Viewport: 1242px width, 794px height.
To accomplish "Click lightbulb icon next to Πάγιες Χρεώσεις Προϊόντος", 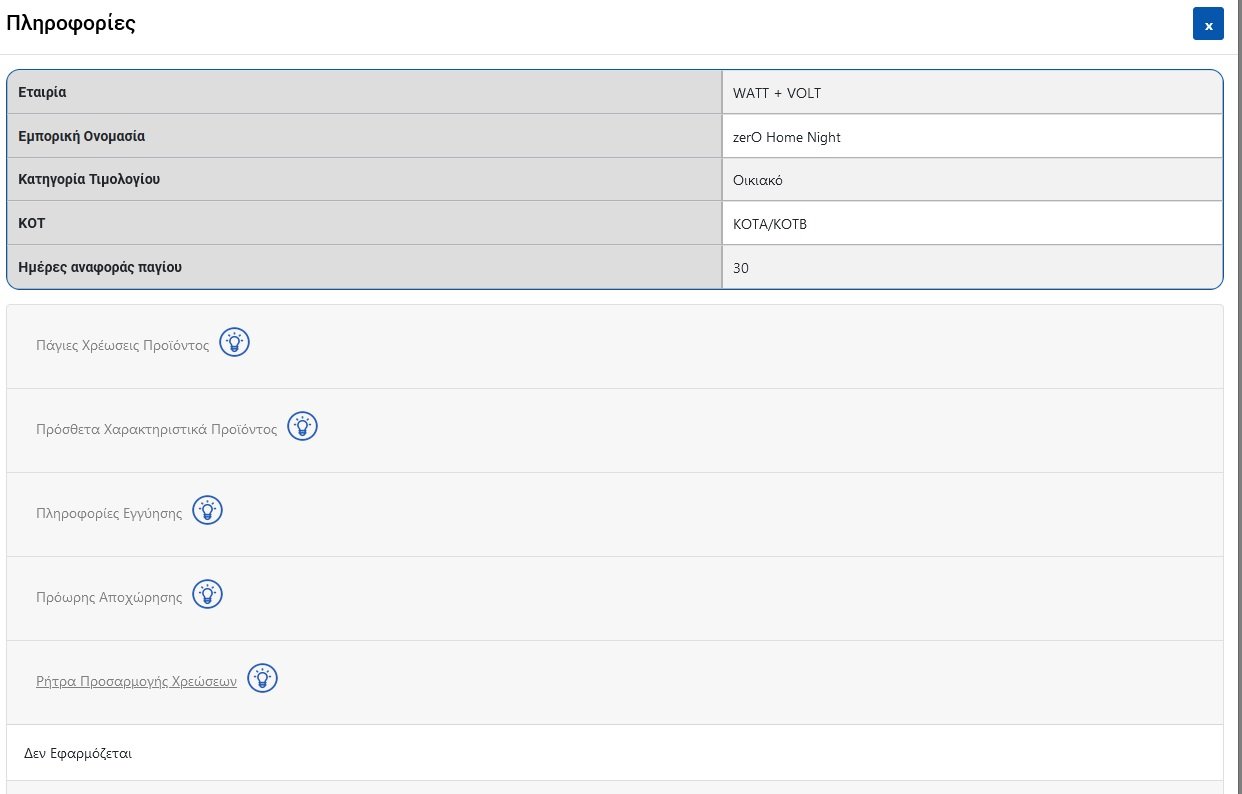I will click(x=234, y=342).
